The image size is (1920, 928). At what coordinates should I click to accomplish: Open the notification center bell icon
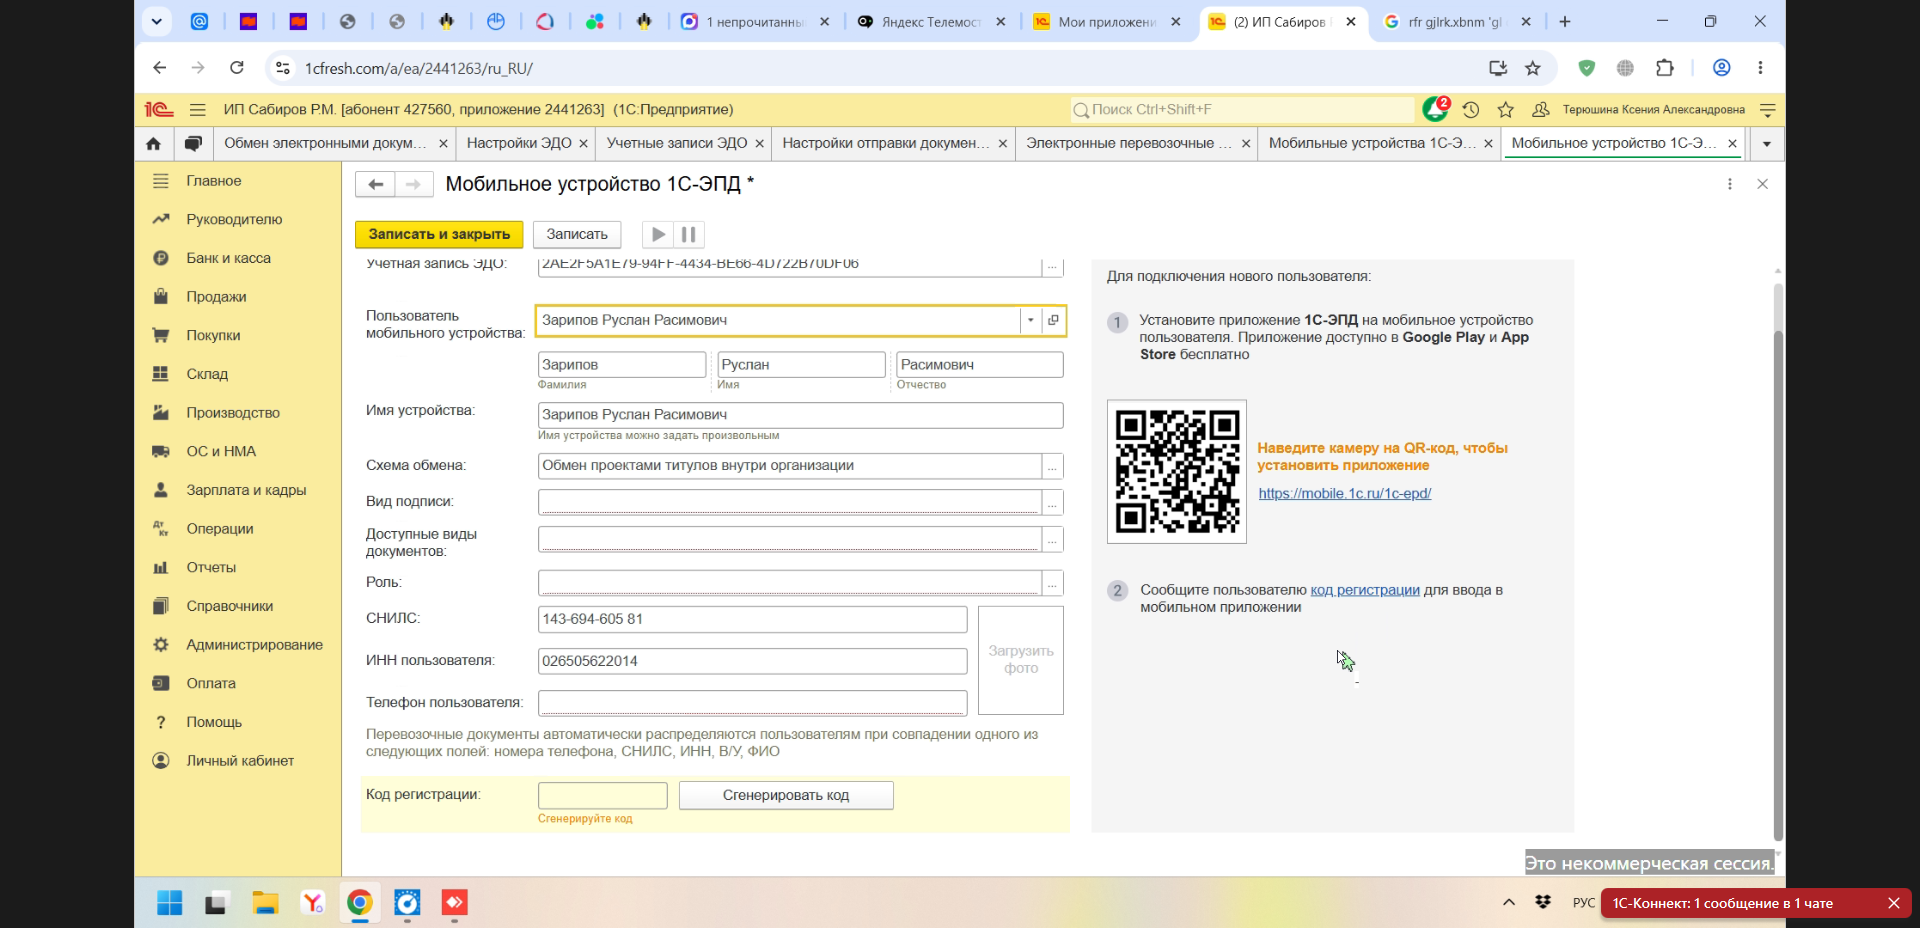tap(1435, 109)
